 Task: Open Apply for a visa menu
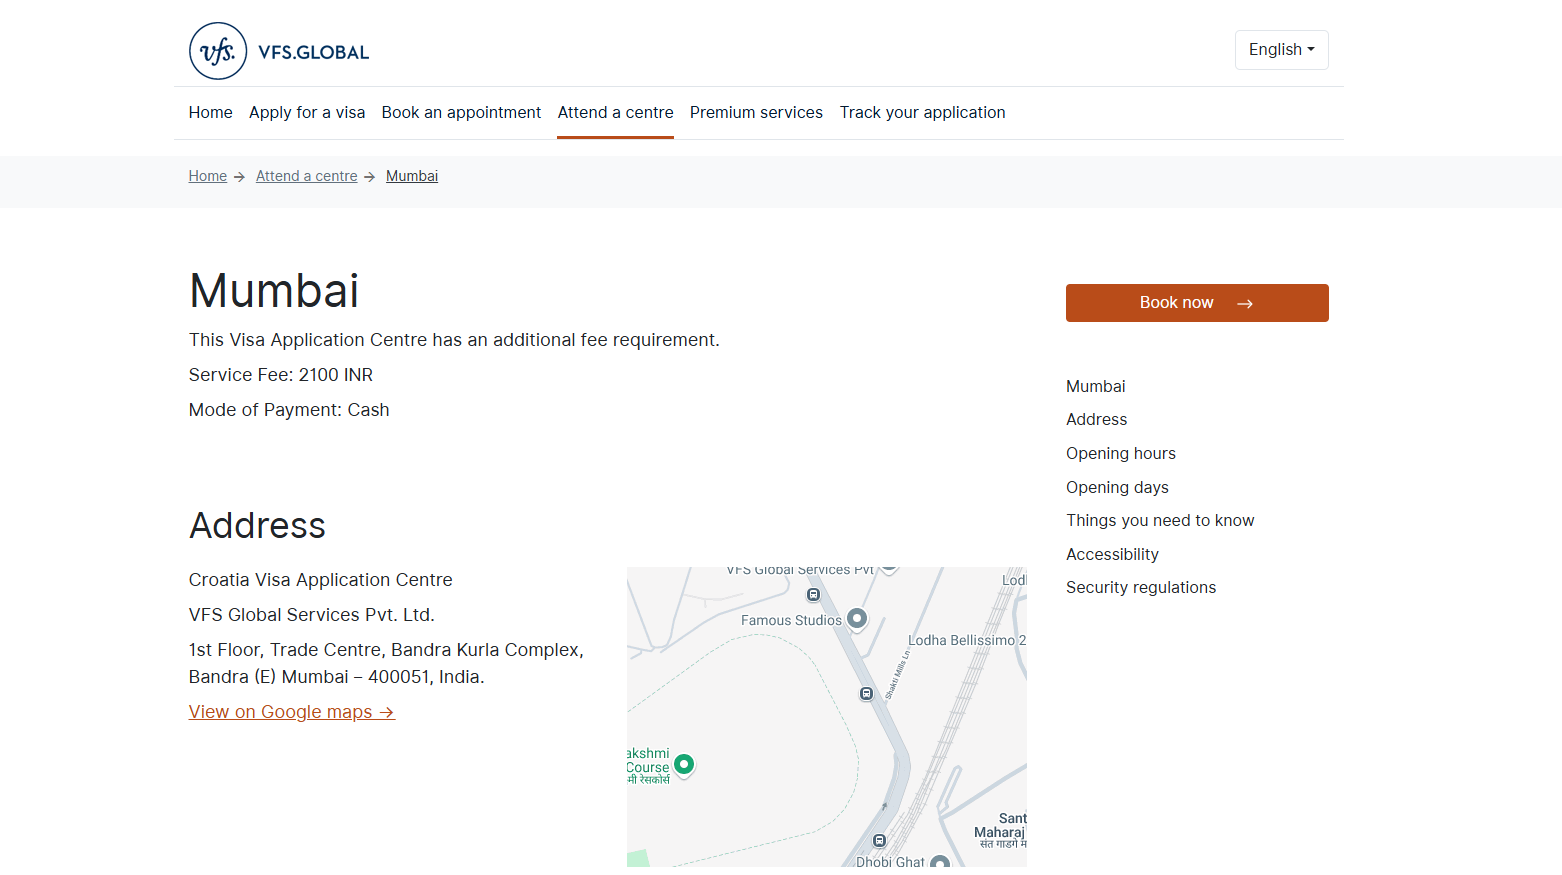pos(307,112)
